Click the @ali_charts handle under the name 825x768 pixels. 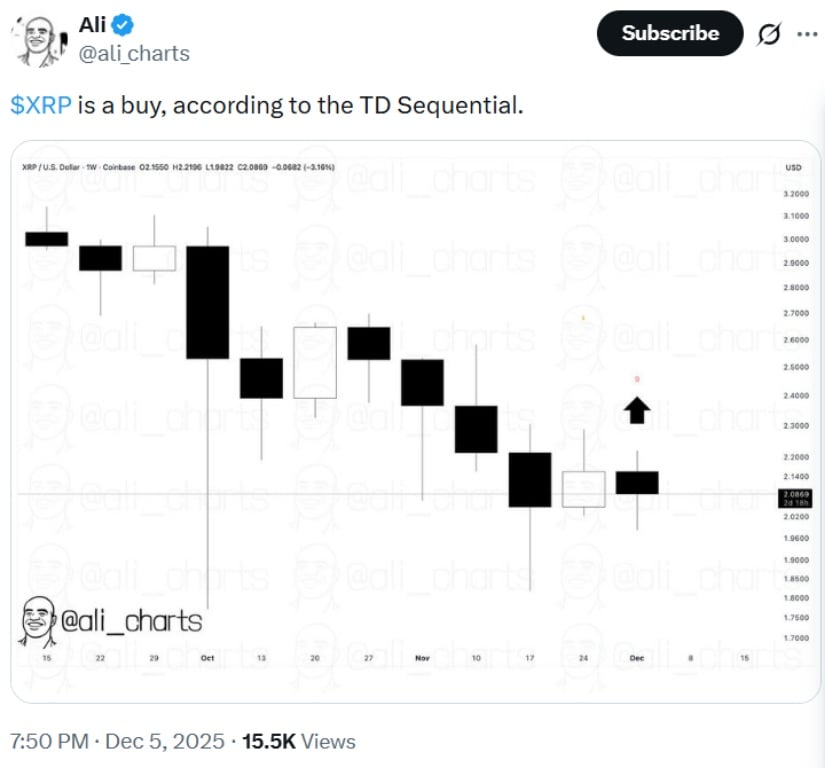(x=133, y=53)
